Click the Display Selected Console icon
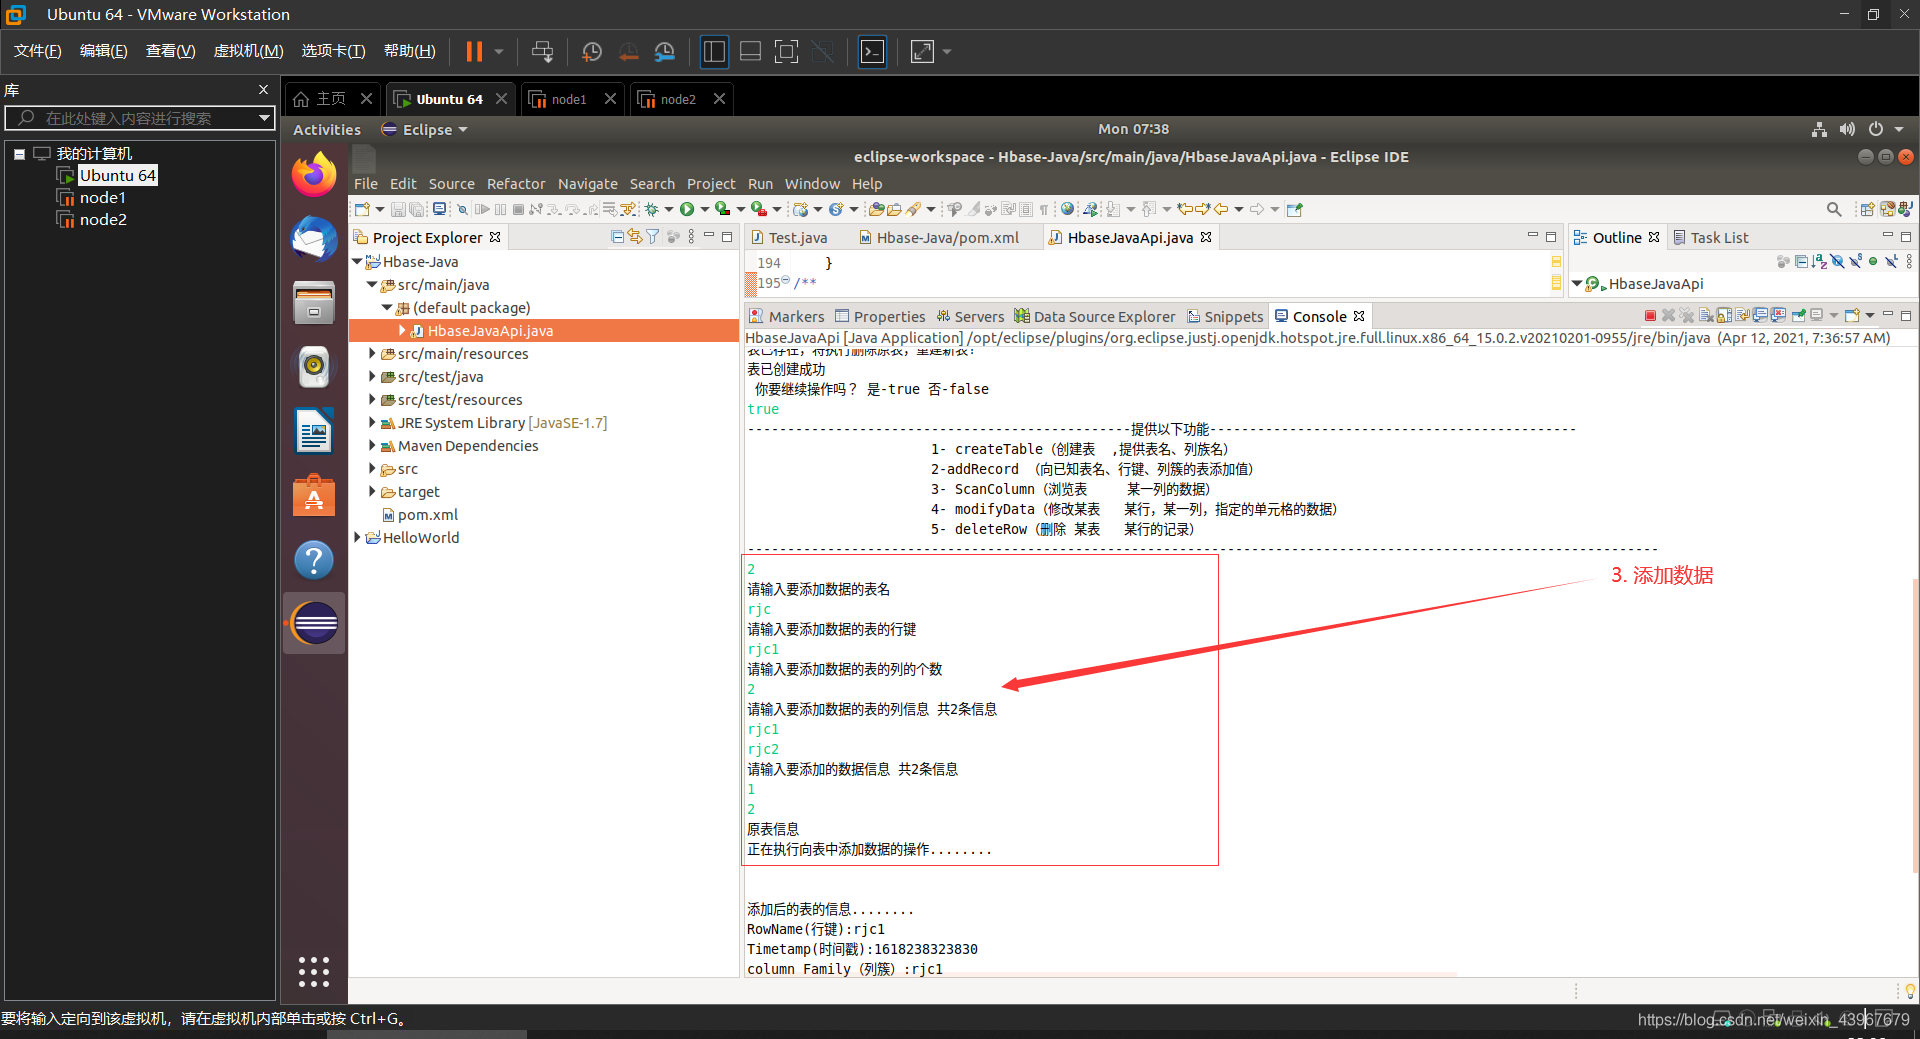The image size is (1920, 1039). 1816,316
